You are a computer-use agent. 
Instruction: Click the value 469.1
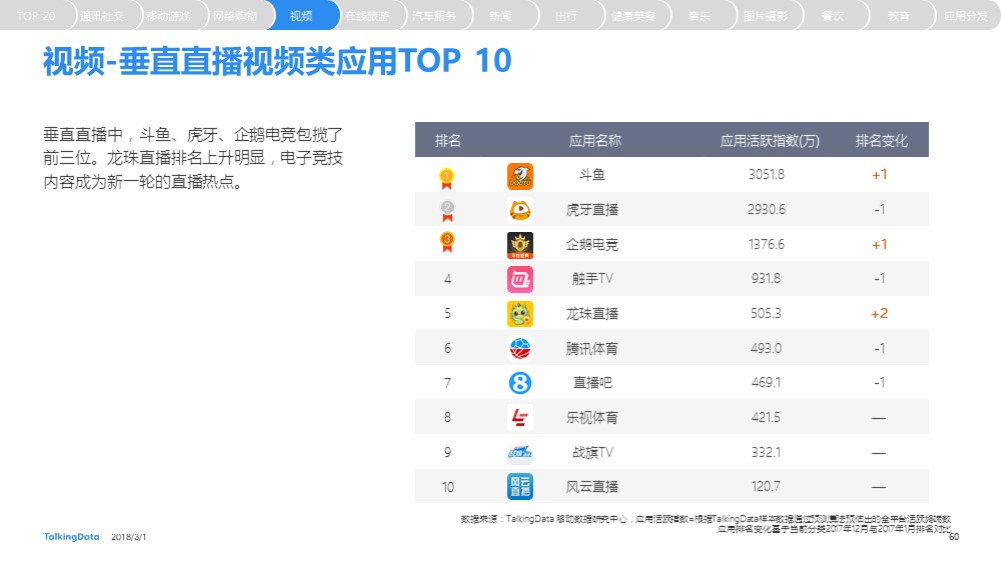click(x=766, y=382)
